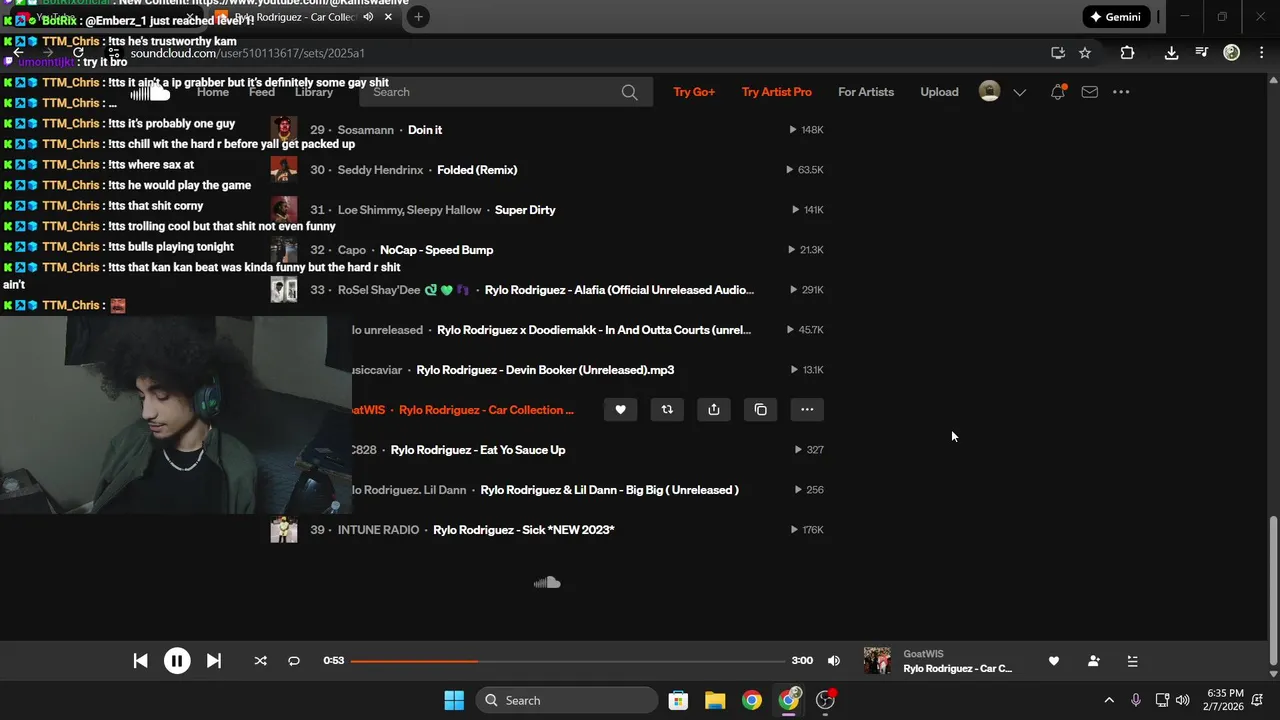Open Gemini in Chrome
The image size is (1280, 720).
point(1117,17)
